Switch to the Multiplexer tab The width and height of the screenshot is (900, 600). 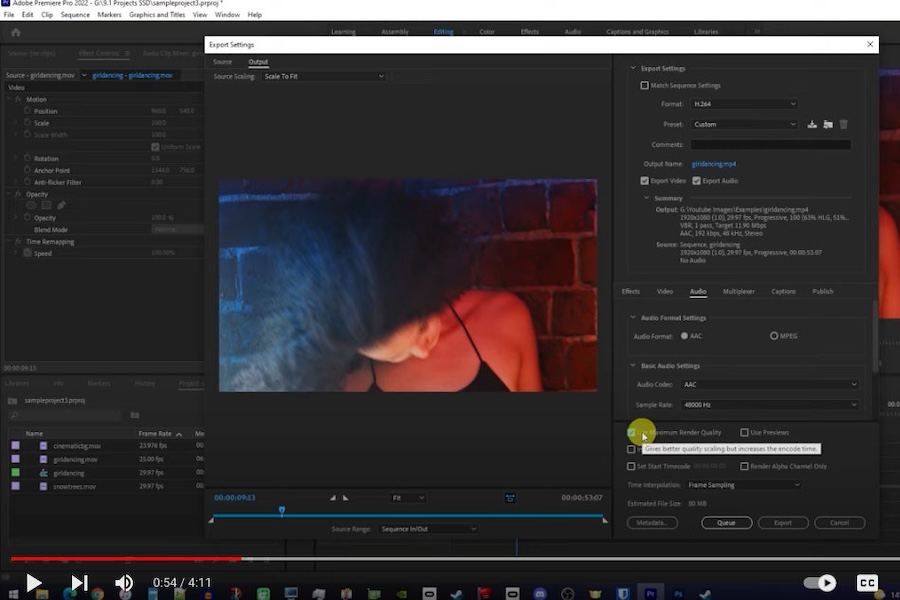point(738,292)
